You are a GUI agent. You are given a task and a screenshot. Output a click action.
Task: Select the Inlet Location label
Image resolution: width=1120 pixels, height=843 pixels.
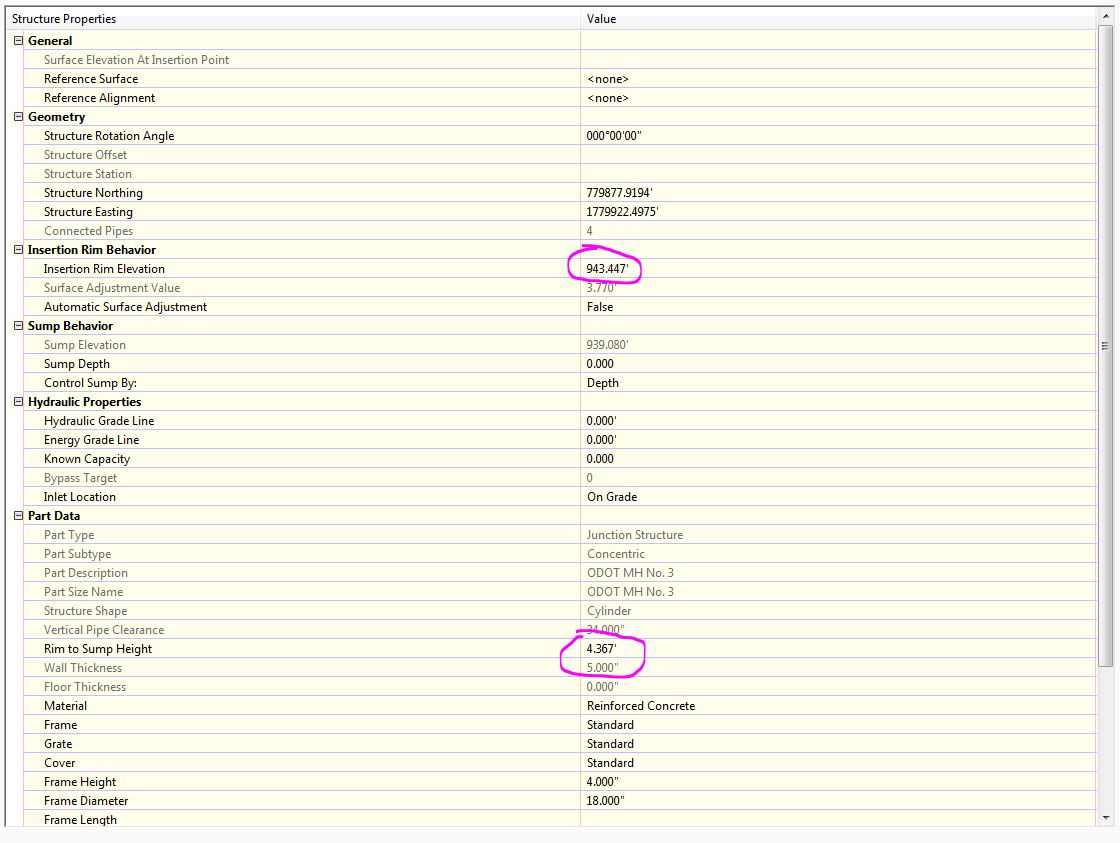pyautogui.click(x=79, y=497)
